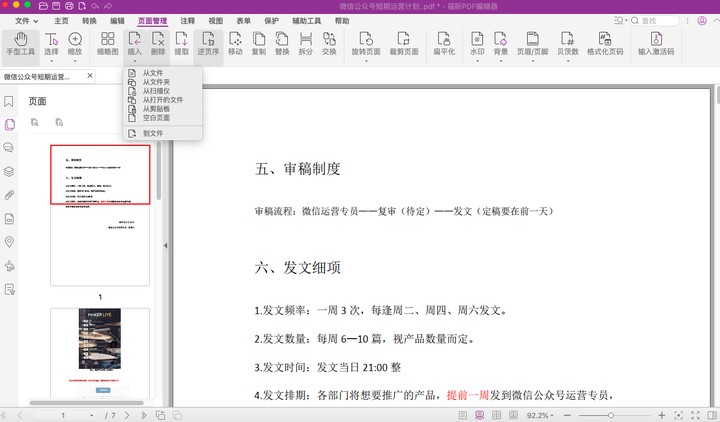Open the page number dropdown in the status bar
The height and width of the screenshot is (422, 720).
[92, 415]
